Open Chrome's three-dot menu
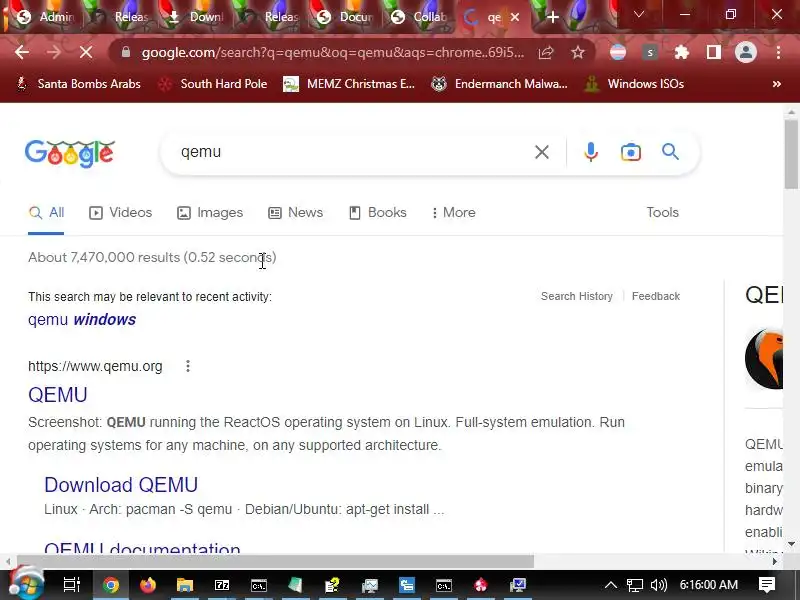 778,52
